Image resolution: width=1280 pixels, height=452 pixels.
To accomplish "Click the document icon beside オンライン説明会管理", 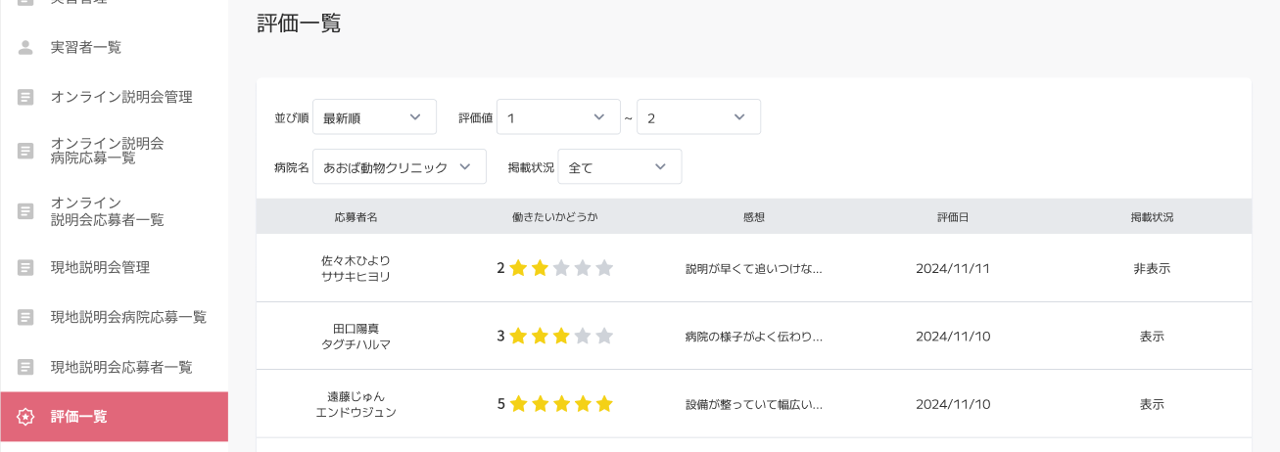I will [x=26, y=97].
